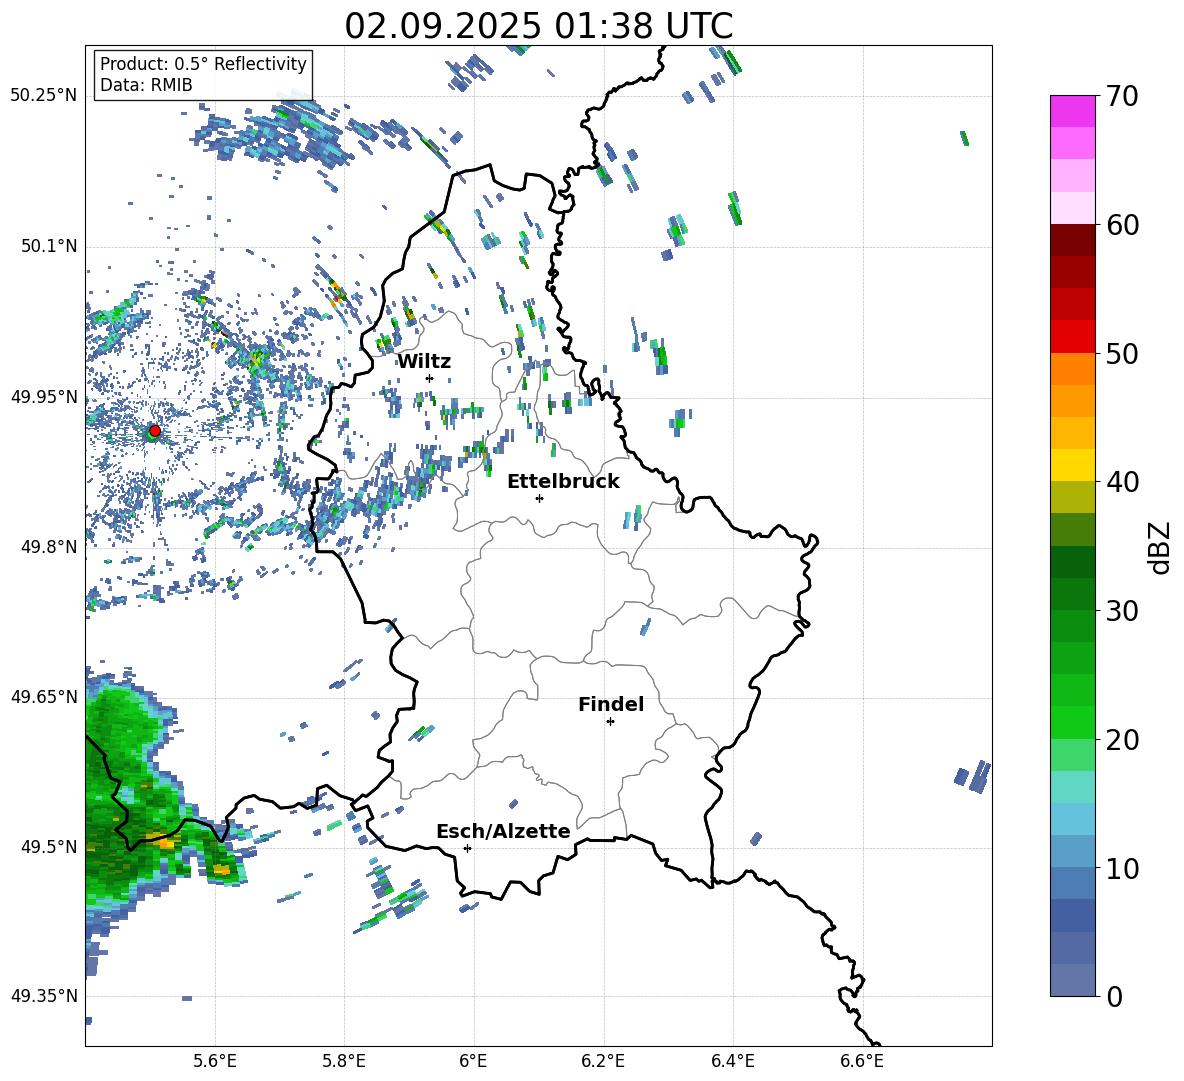Image resolution: width=1184 pixels, height=1081 pixels.
Task: Click the 50.25°N latitude label
Action: tap(44, 96)
